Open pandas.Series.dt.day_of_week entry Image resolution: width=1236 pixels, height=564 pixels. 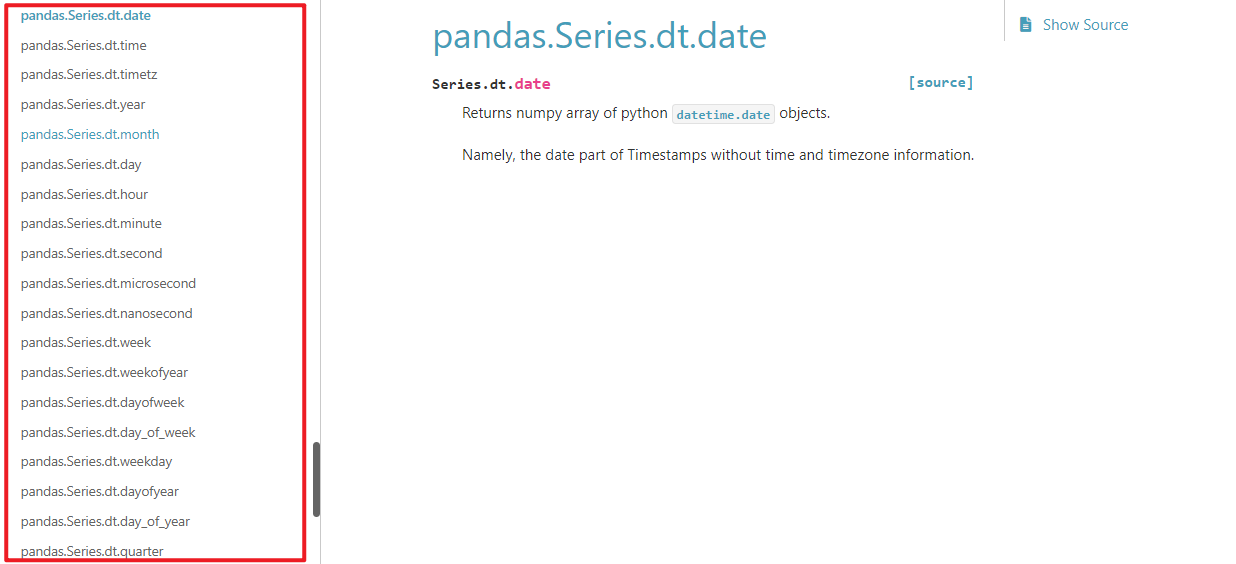(108, 432)
